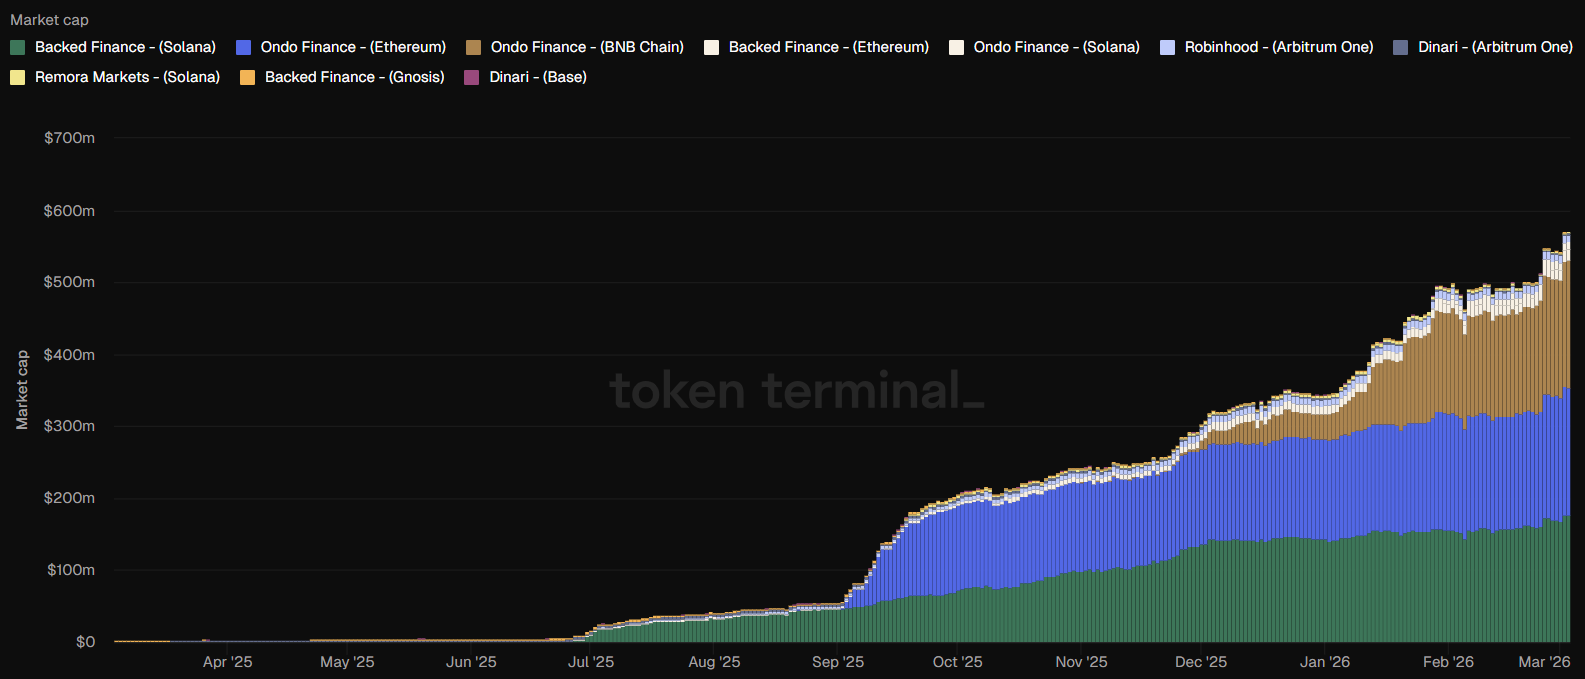Image resolution: width=1585 pixels, height=679 pixels.
Task: Toggle the Dinari - (Arbitrum One) legend label
Action: (1495, 47)
